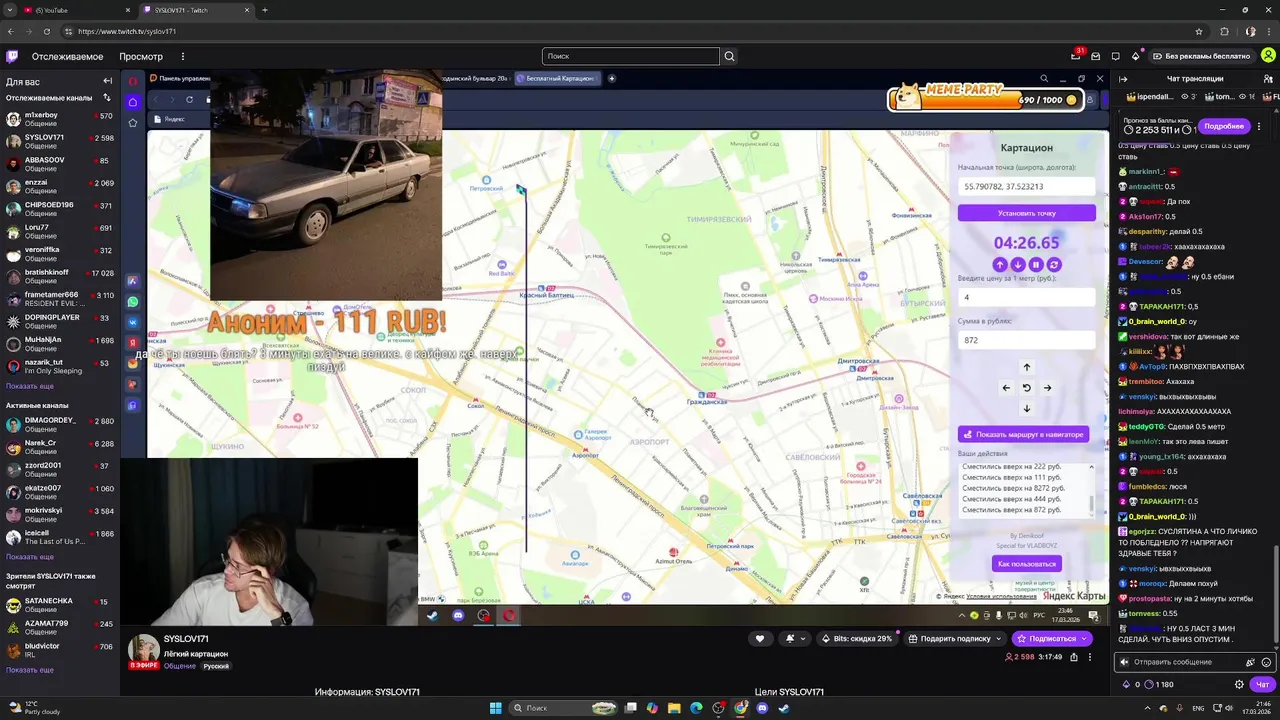Collapse the chat panel arrow

point(1123,79)
